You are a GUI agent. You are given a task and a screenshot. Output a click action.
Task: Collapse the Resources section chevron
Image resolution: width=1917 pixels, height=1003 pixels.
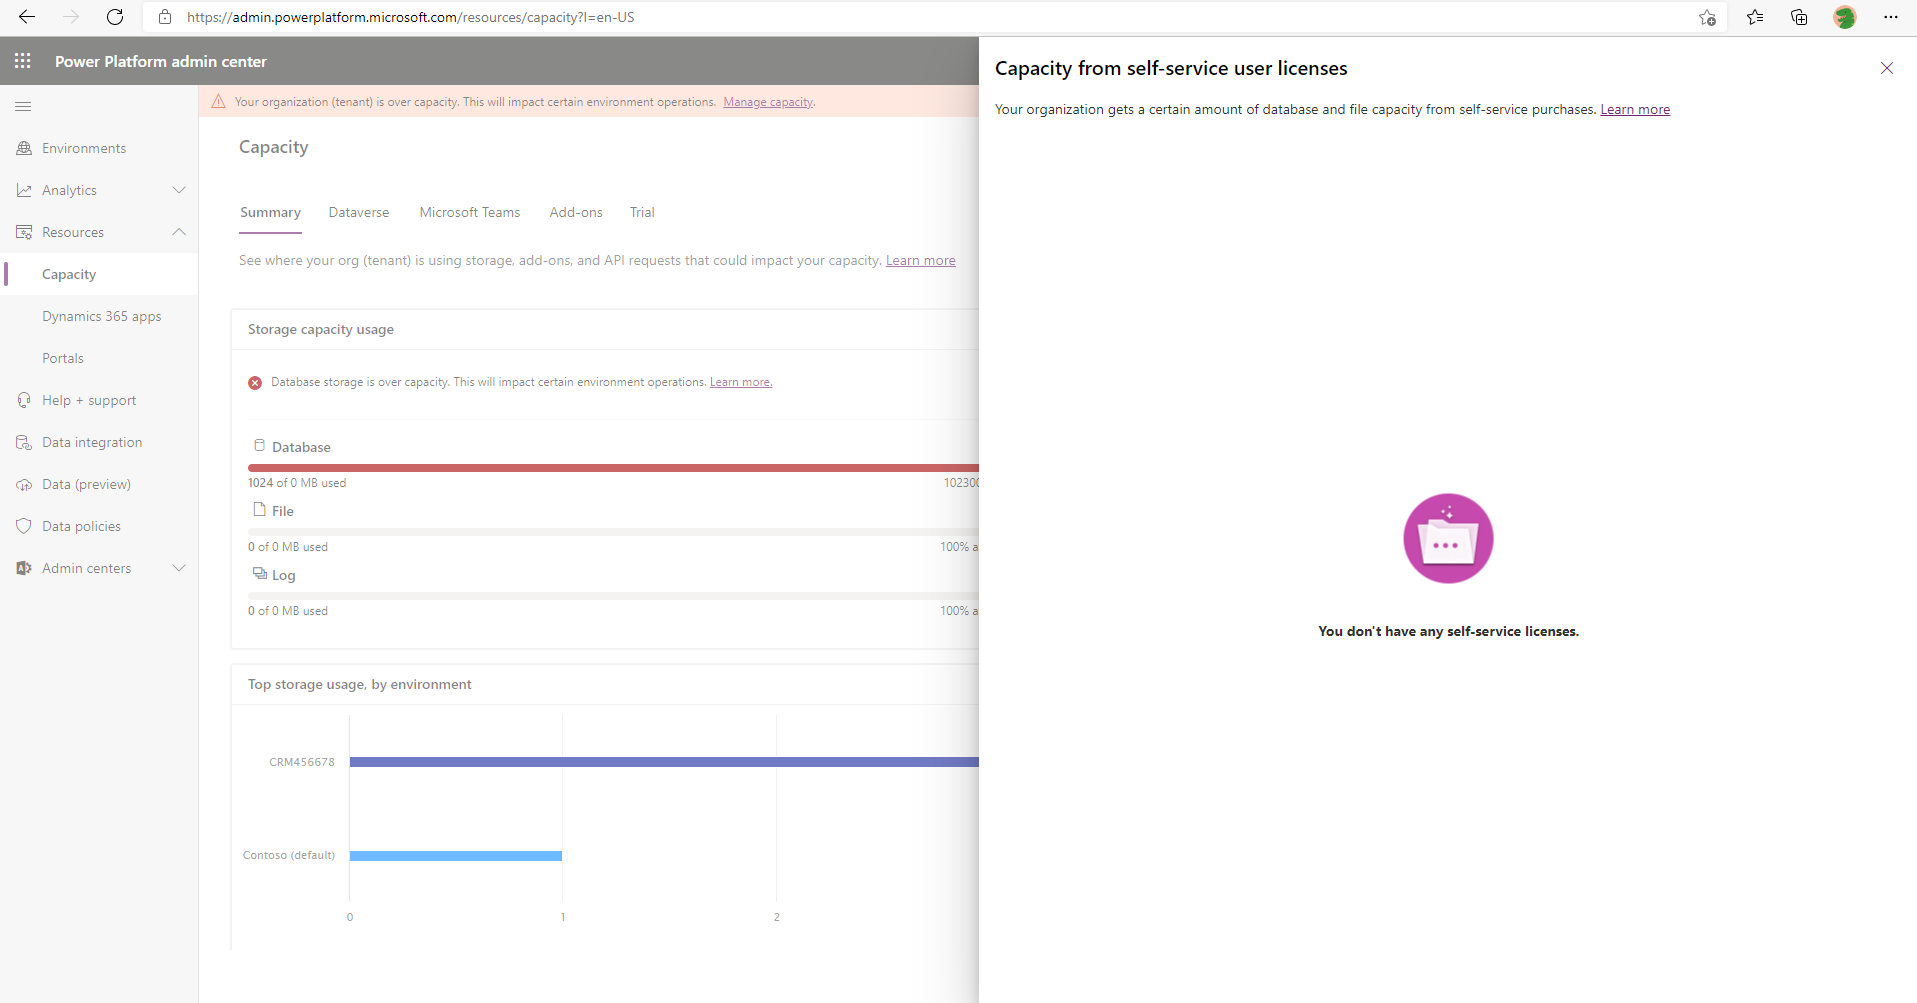(178, 231)
